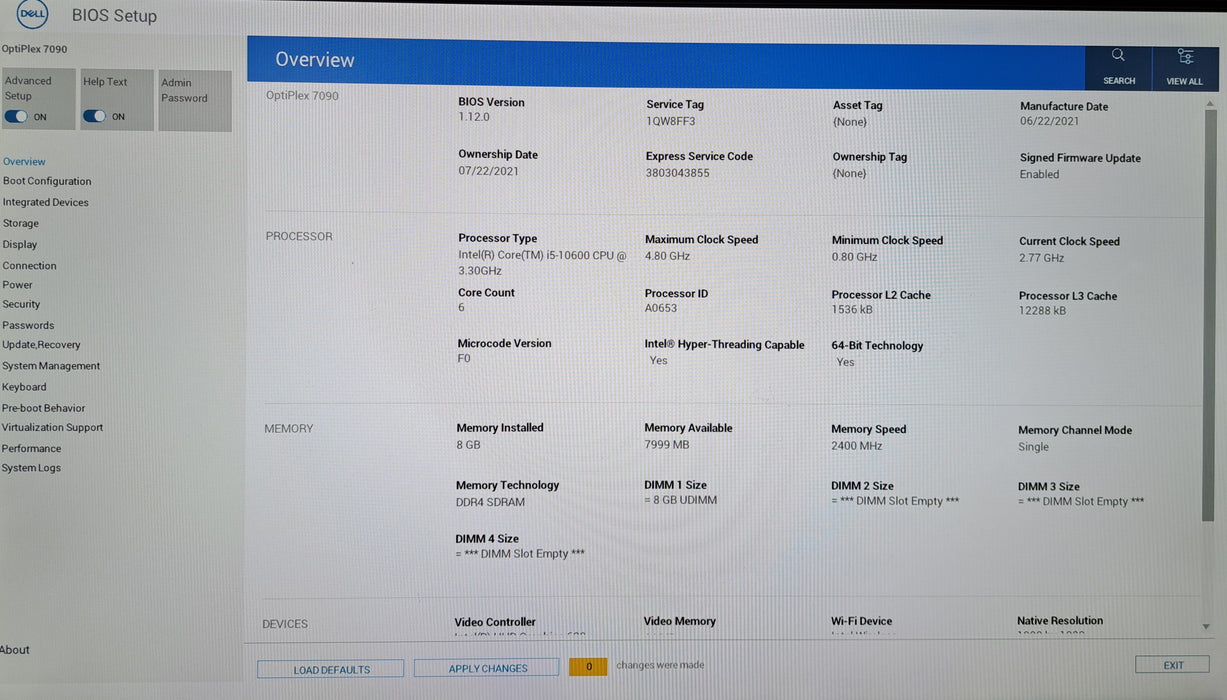The width and height of the screenshot is (1227, 700).
Task: Click Signed Firmware Update Enabled value
Action: point(1040,174)
